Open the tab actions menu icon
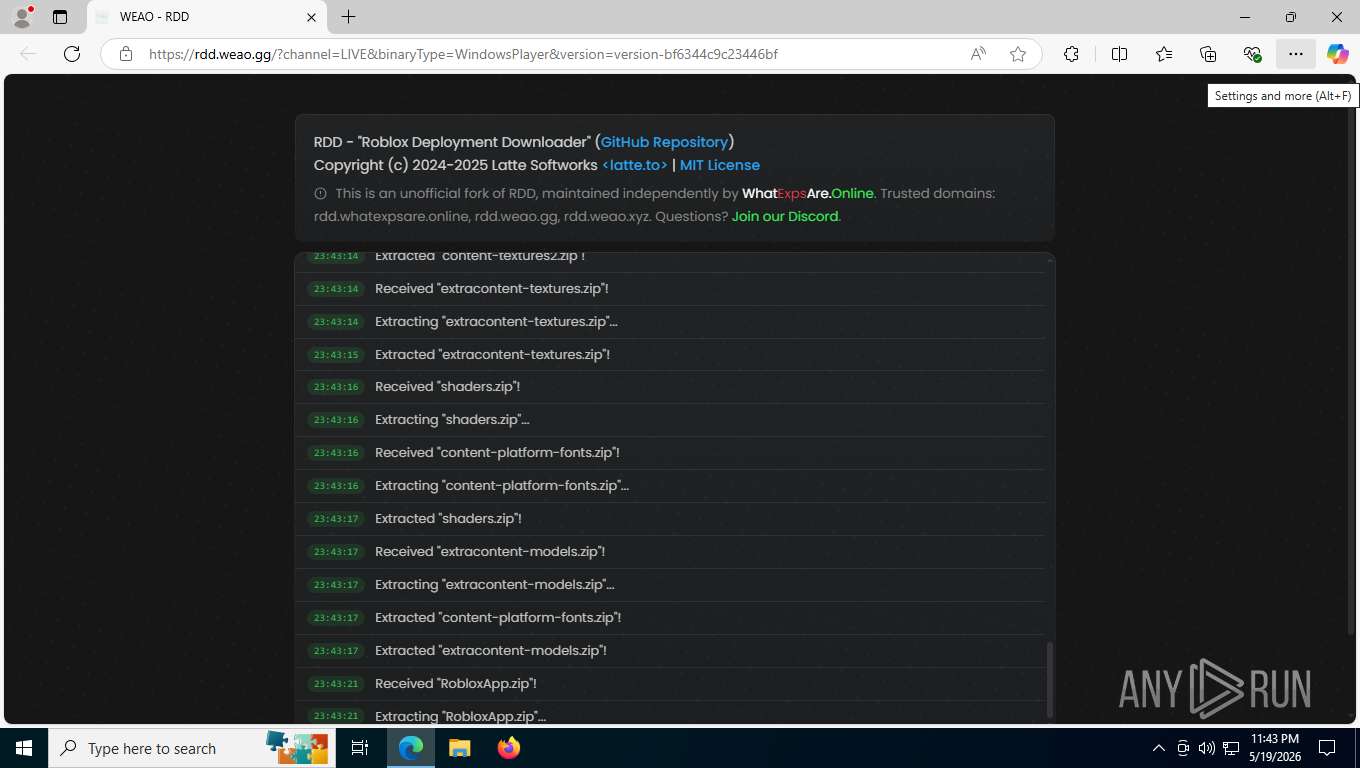 (60, 17)
